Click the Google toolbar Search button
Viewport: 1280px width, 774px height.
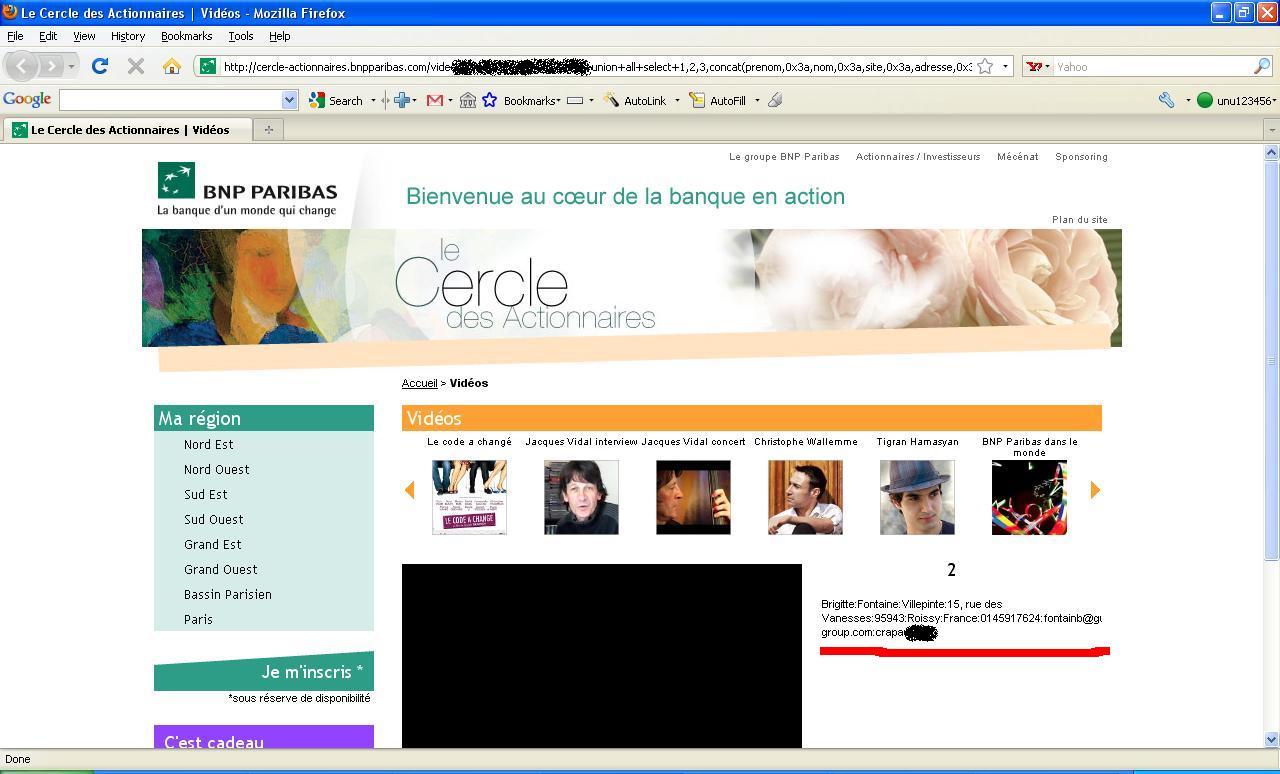click(336, 100)
